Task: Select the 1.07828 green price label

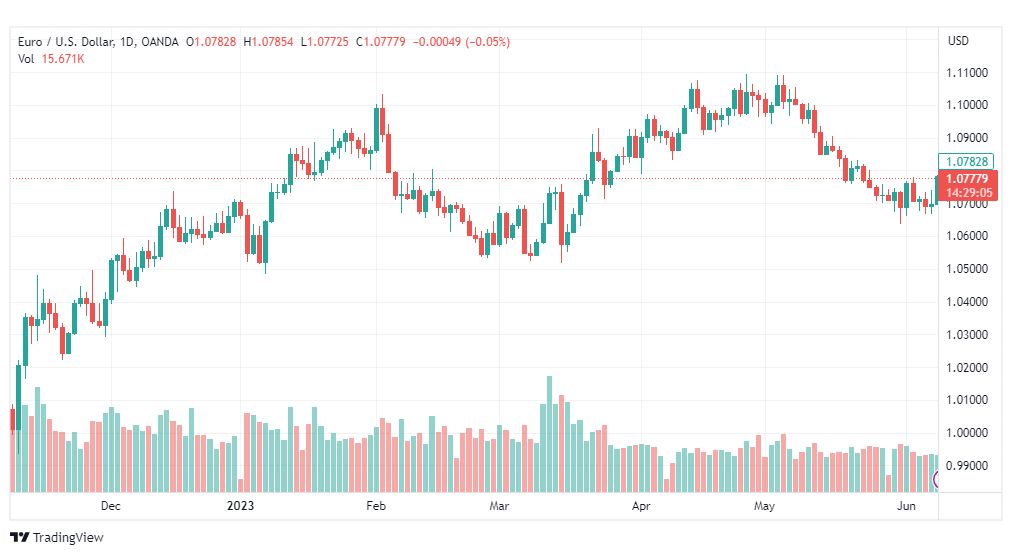Action: tap(966, 161)
